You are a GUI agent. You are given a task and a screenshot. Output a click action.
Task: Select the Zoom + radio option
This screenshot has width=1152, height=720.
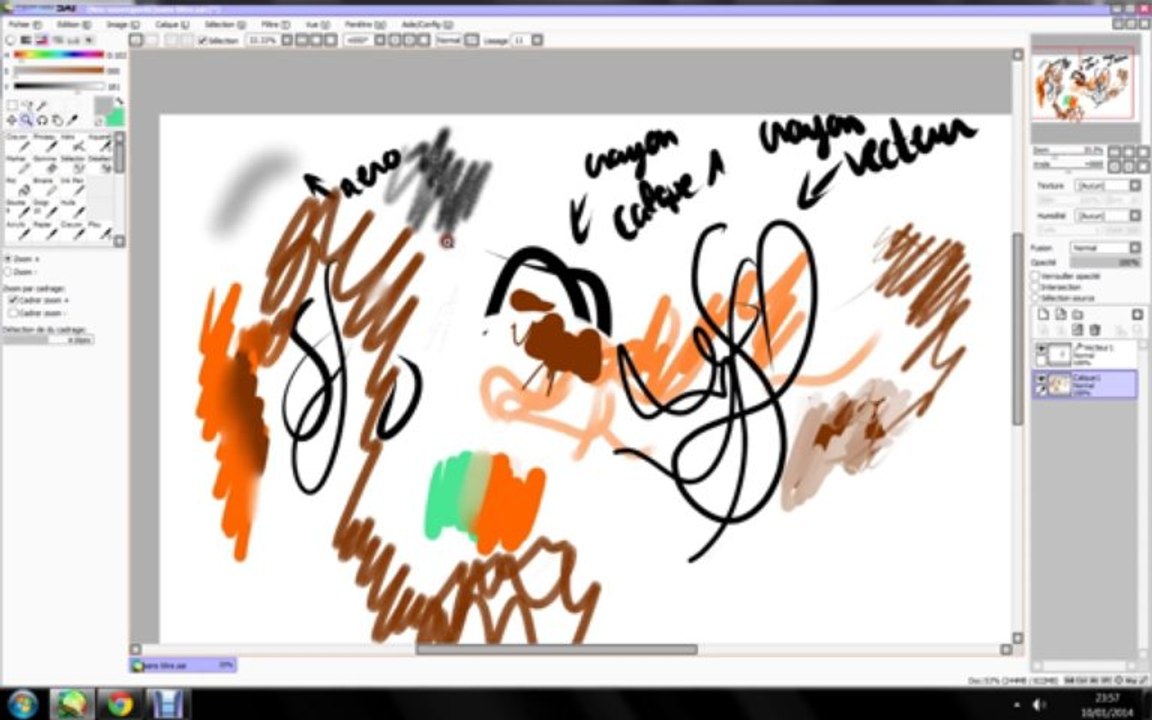8,259
